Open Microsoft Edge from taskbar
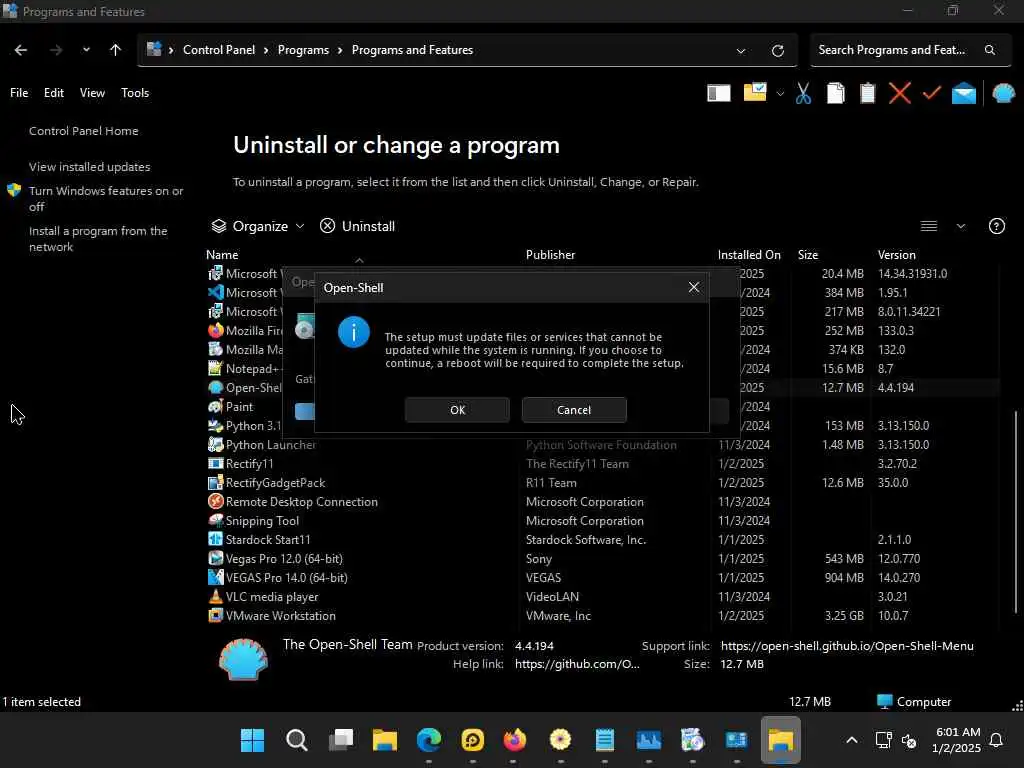This screenshot has height=768, width=1024. [428, 740]
